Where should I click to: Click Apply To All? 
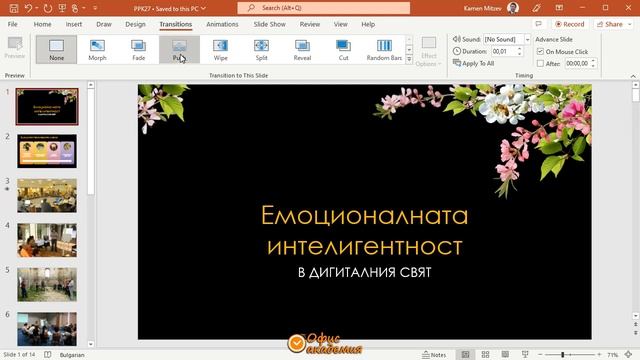(x=473, y=63)
